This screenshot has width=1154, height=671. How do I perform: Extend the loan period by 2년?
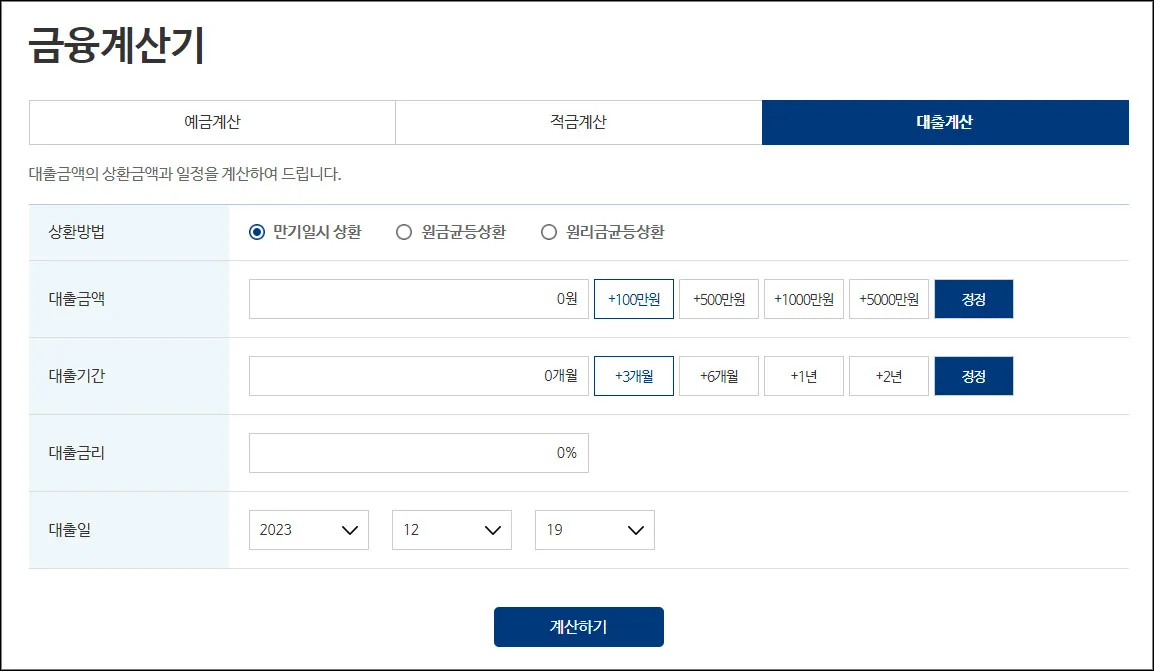tap(888, 375)
